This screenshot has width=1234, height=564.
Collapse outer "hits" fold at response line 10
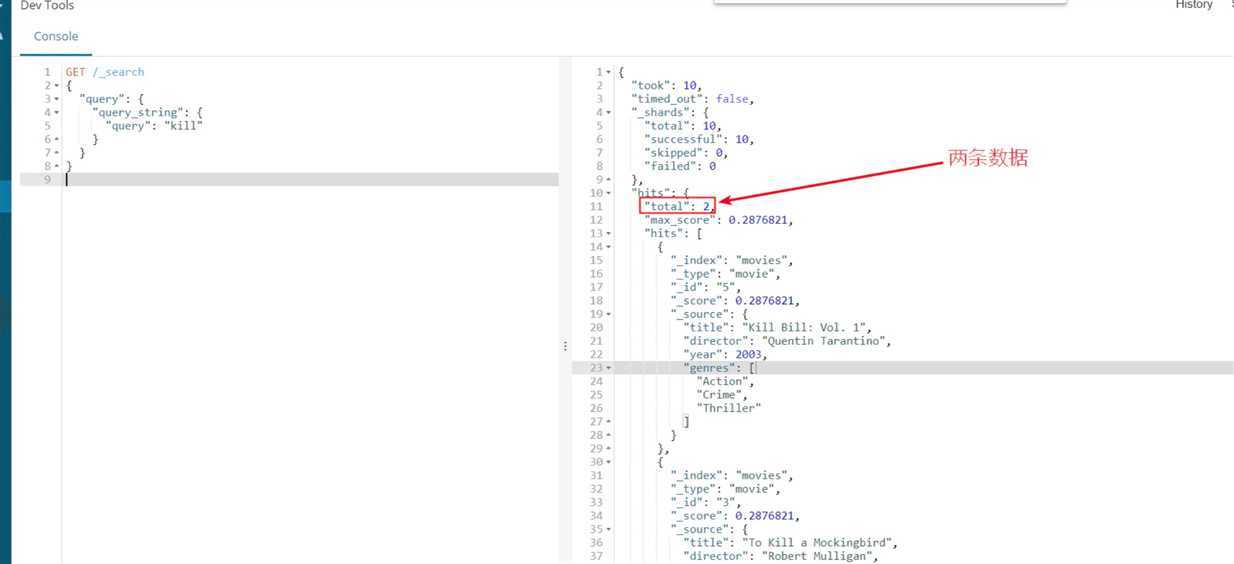click(609, 193)
